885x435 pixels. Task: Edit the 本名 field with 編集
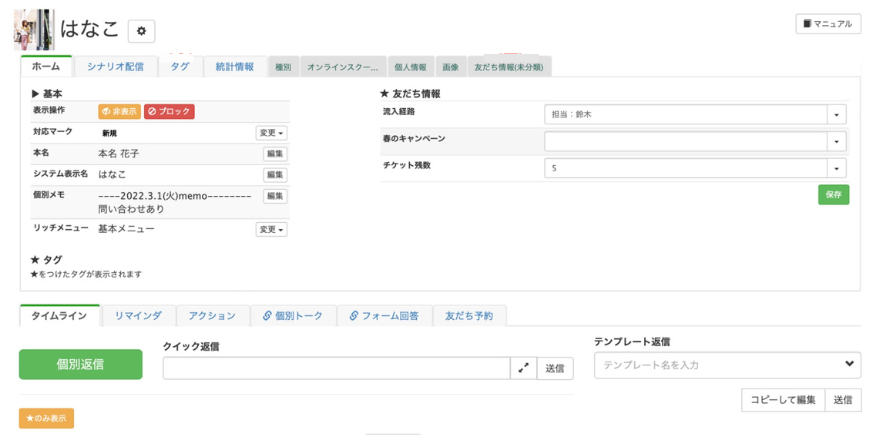click(275, 154)
